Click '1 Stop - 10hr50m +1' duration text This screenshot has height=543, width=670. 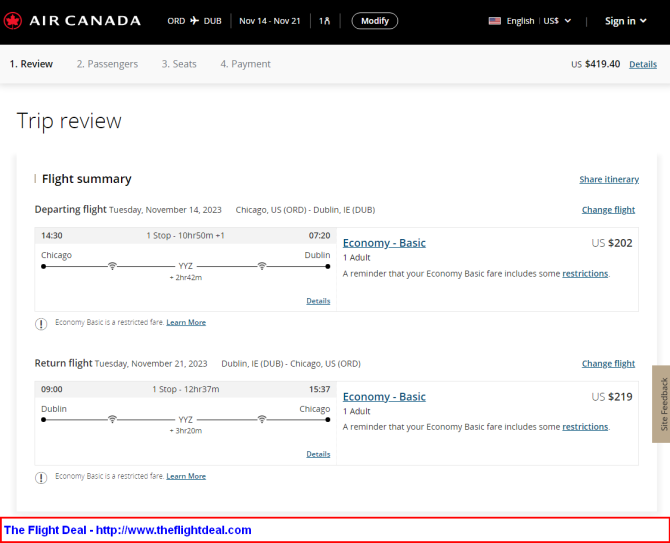pyautogui.click(x=185, y=235)
